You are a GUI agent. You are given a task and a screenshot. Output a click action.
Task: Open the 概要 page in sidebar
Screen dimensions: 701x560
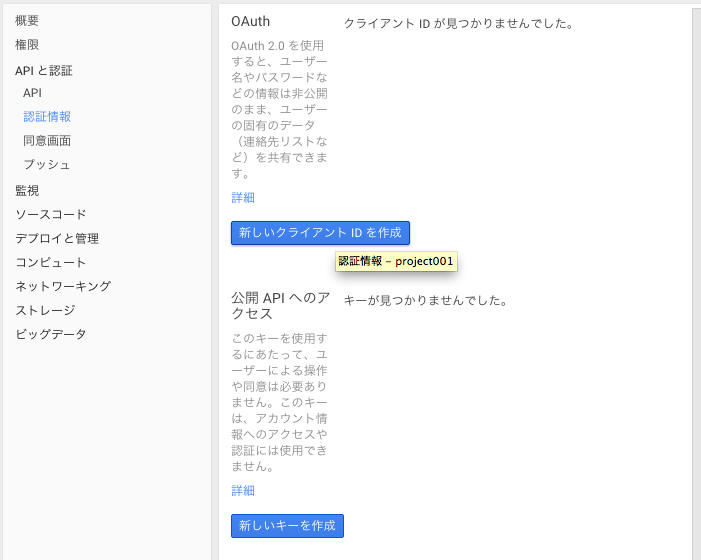pos(28,21)
